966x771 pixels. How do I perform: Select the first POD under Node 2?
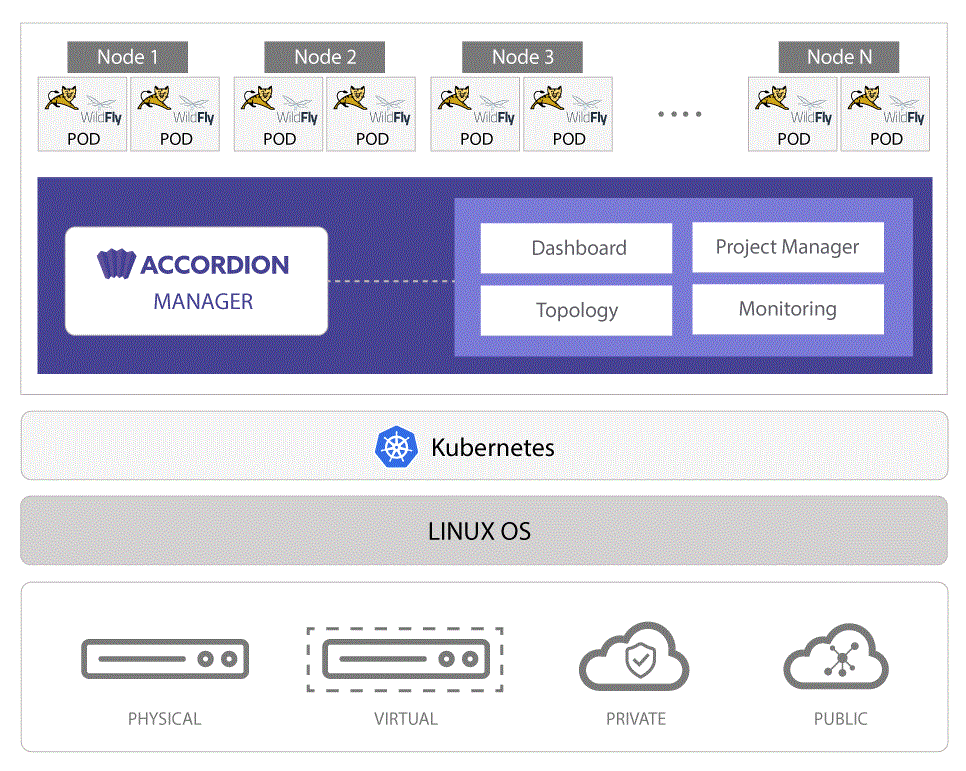pyautogui.click(x=278, y=114)
